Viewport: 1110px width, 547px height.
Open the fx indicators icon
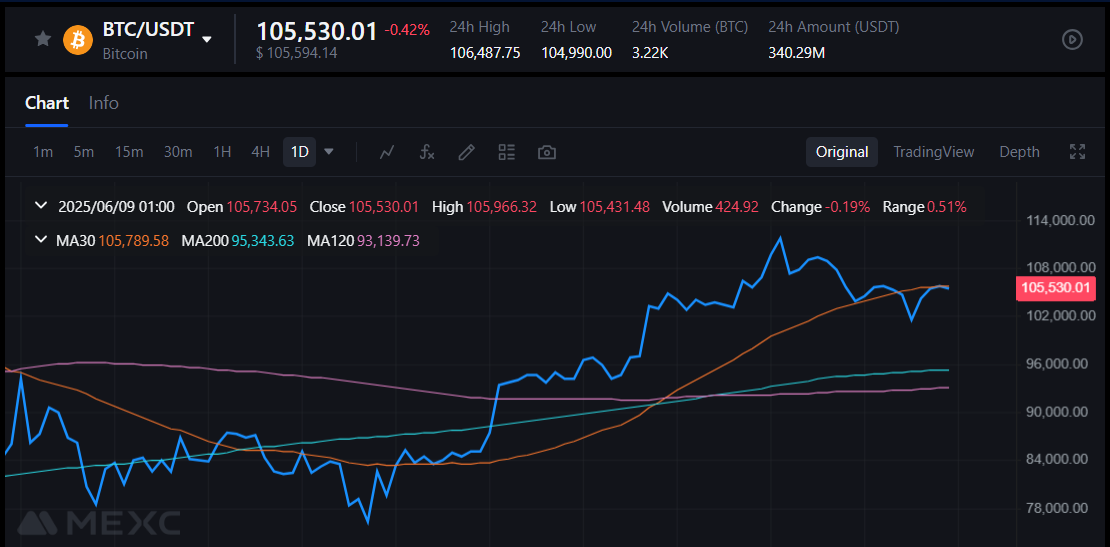coord(427,152)
